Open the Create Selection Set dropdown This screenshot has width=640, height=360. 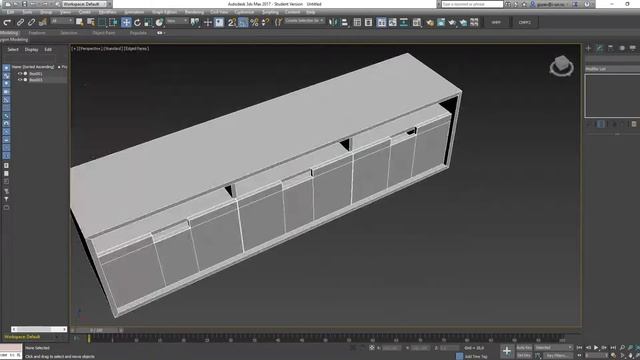(304, 20)
